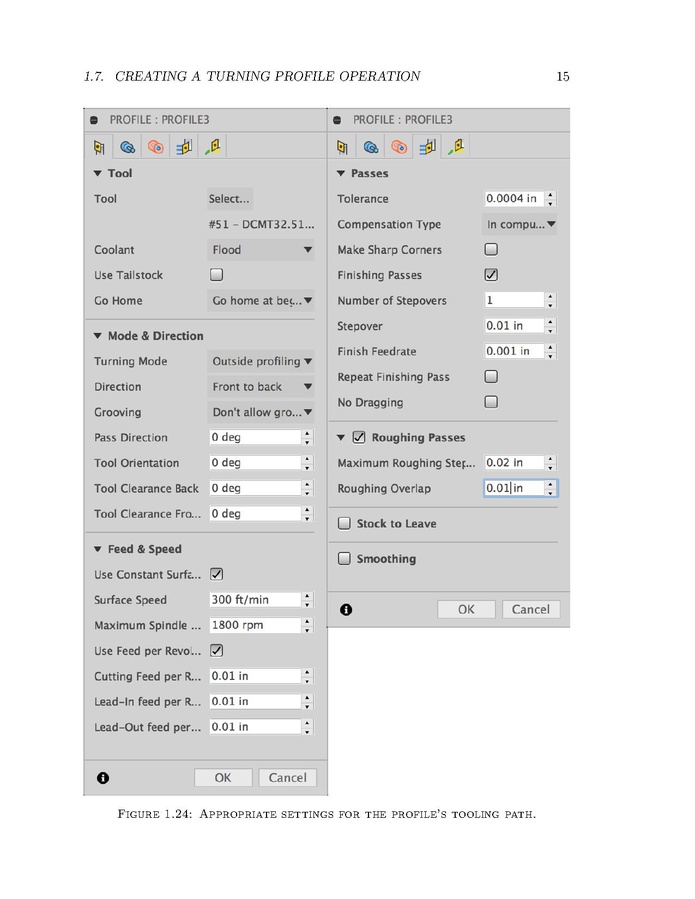The width and height of the screenshot is (695, 899).
Task: Enable the Use Tailstock checkbox
Action: click(x=216, y=275)
